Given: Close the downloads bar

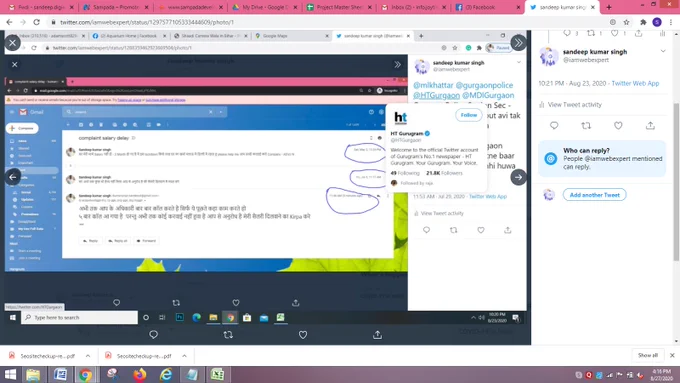Looking at the screenshot, I should click(672, 355).
